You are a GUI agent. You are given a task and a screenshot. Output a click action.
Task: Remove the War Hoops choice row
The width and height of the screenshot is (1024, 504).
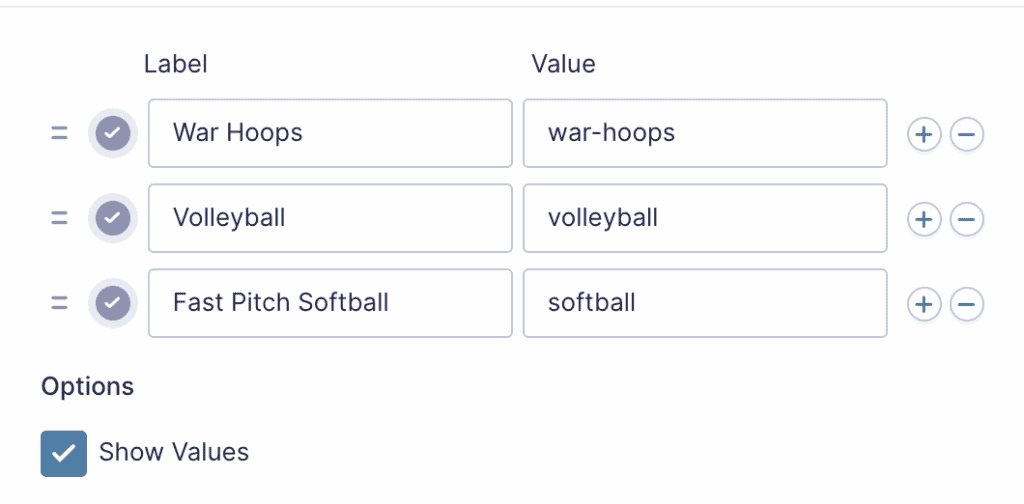point(967,133)
